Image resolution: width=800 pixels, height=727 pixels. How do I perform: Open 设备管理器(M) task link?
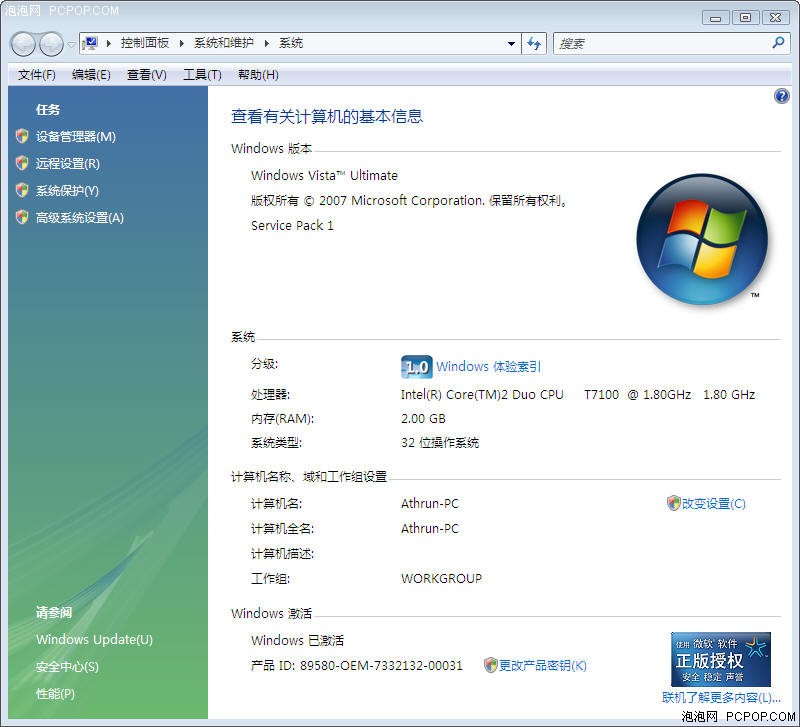click(x=76, y=137)
